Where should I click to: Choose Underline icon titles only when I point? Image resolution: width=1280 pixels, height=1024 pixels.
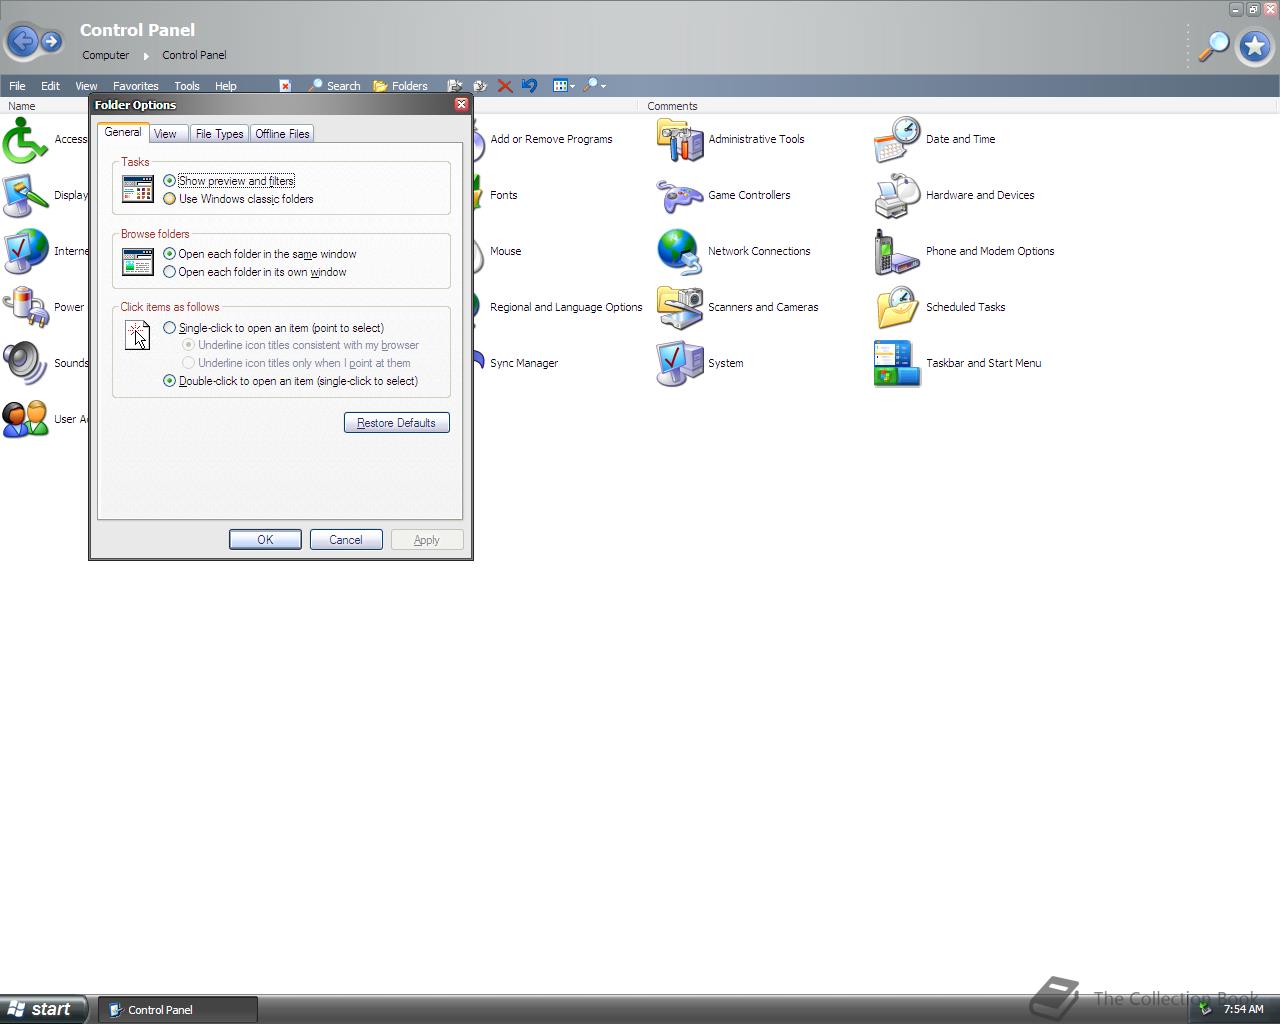click(x=296, y=363)
